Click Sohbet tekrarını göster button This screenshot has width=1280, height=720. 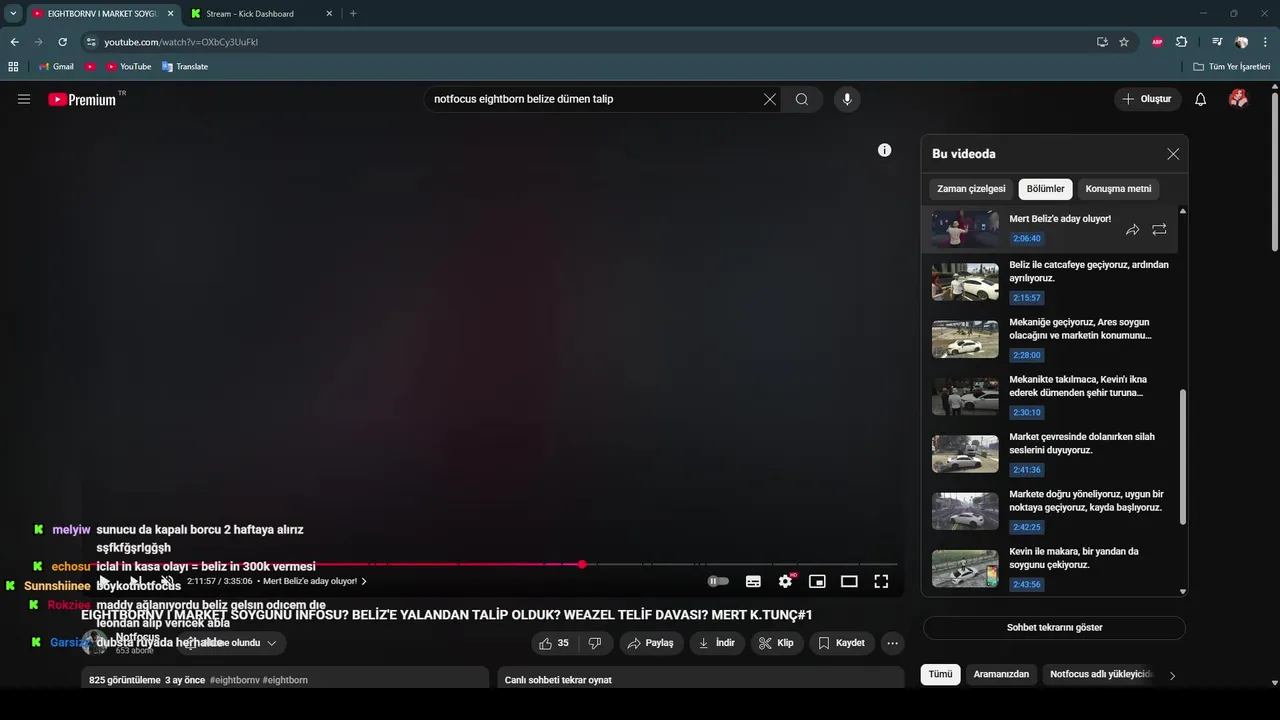[x=1054, y=628]
